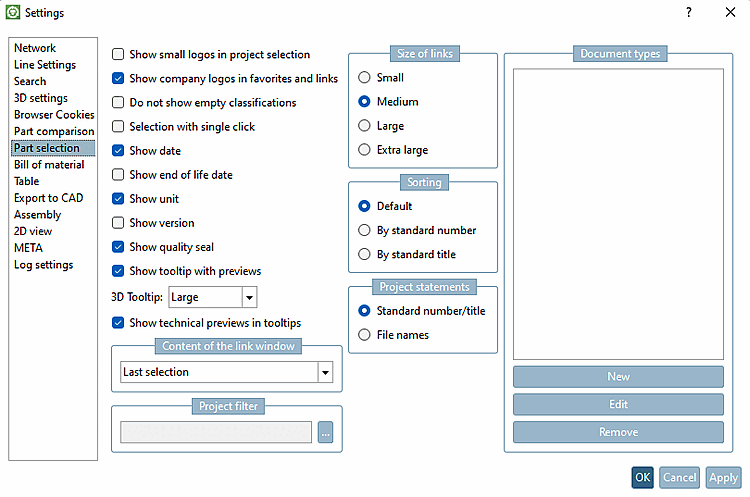Image resolution: width=750 pixels, height=497 pixels.
Task: Expand the Last selection combo box
Action: pyautogui.click(x=325, y=372)
